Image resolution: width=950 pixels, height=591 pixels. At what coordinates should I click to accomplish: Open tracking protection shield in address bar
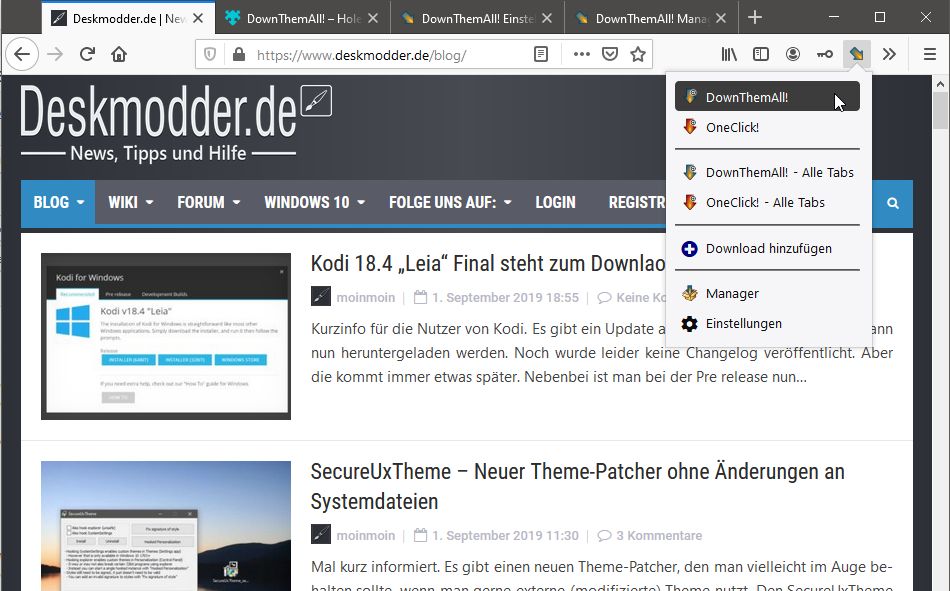click(210, 55)
